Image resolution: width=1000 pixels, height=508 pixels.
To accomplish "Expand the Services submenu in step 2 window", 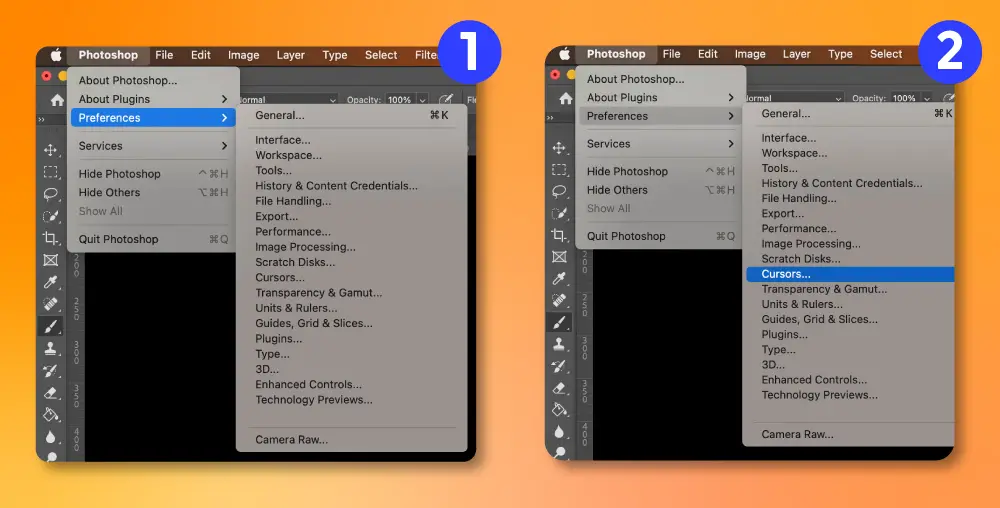I will coord(661,144).
